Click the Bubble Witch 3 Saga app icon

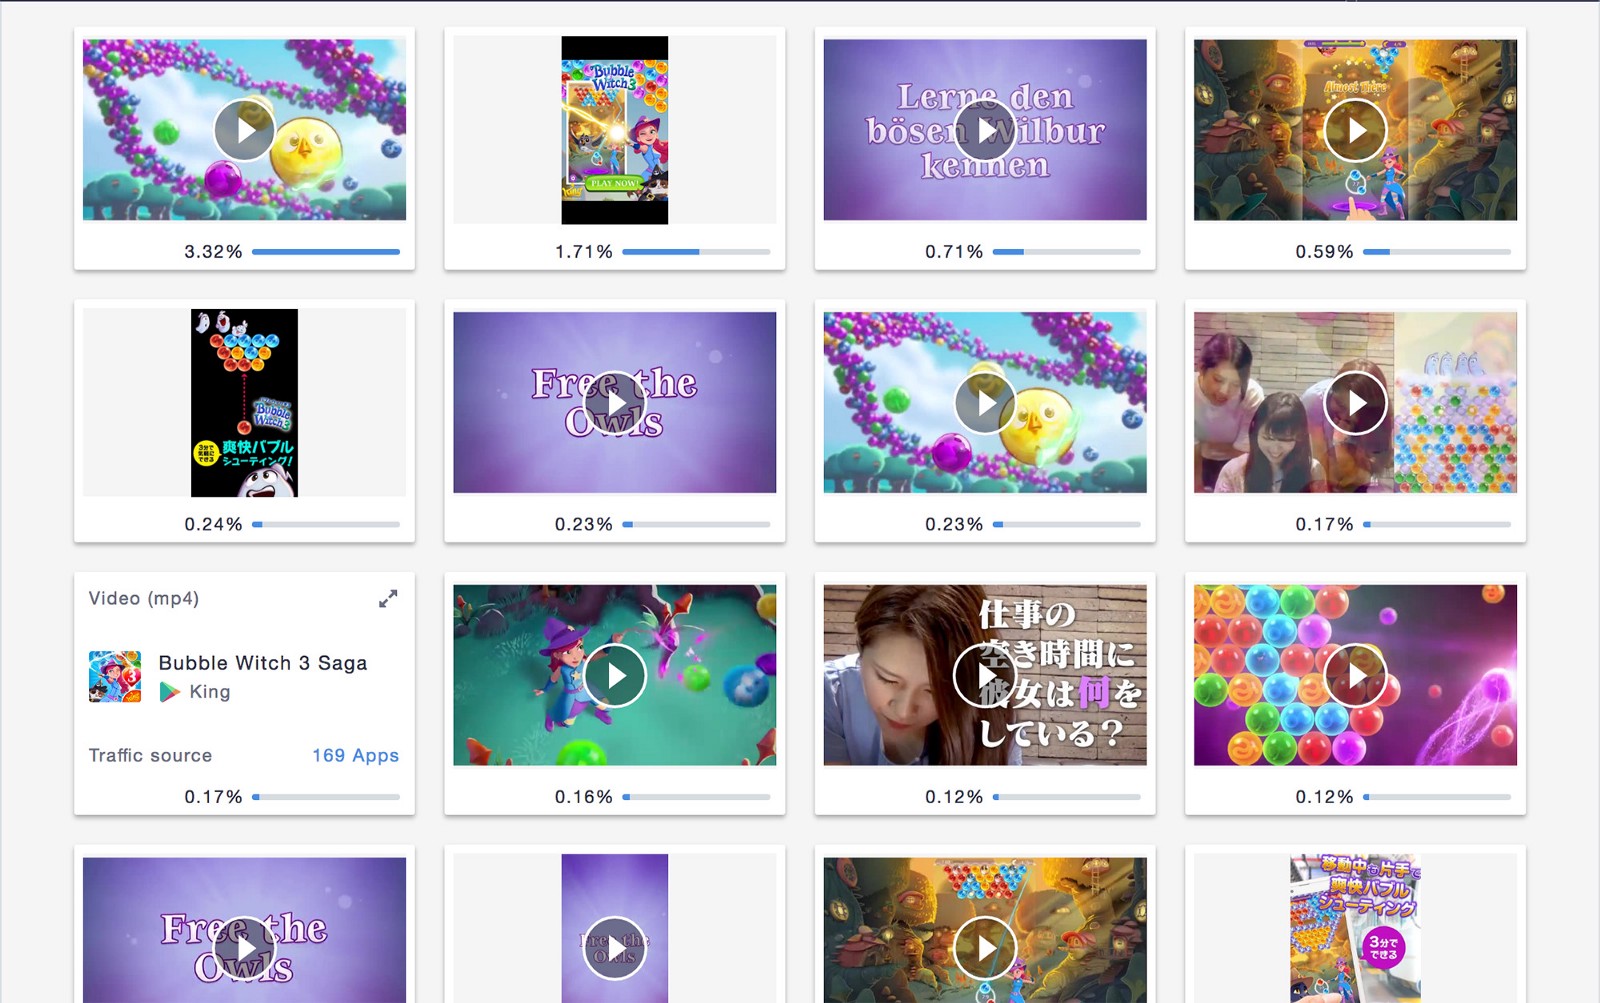point(115,677)
